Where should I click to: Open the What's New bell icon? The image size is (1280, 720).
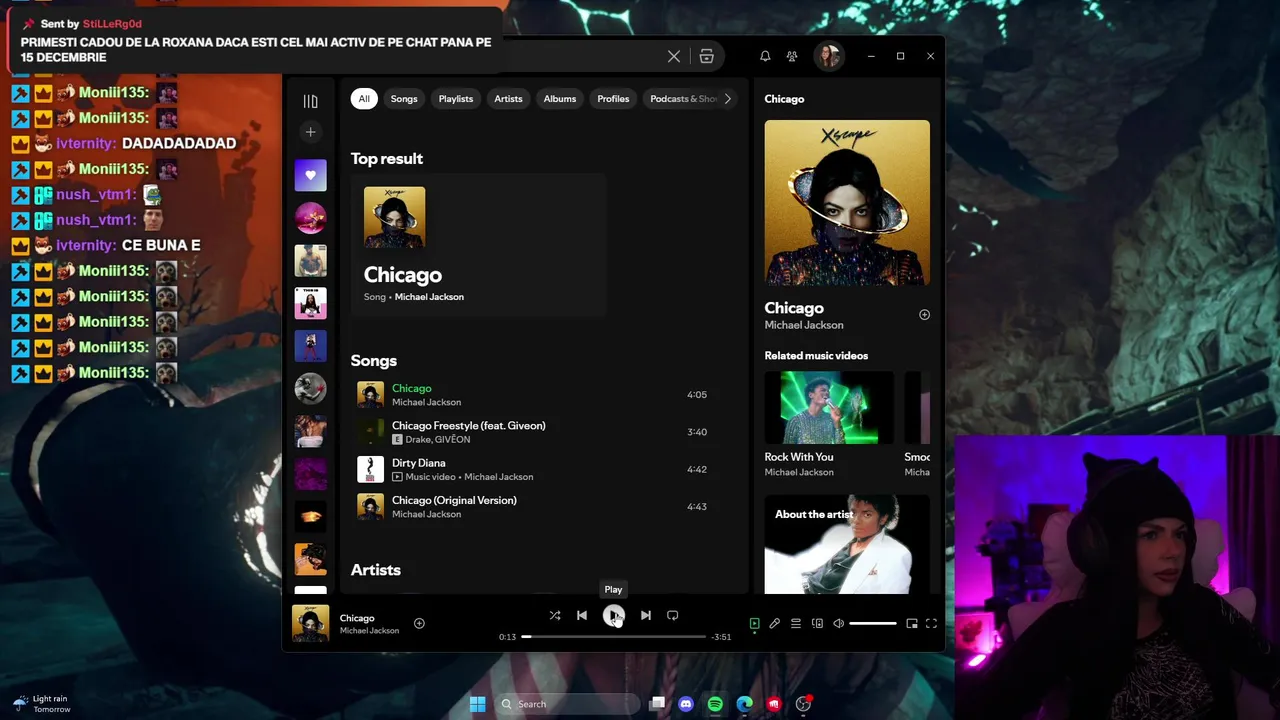coord(765,56)
